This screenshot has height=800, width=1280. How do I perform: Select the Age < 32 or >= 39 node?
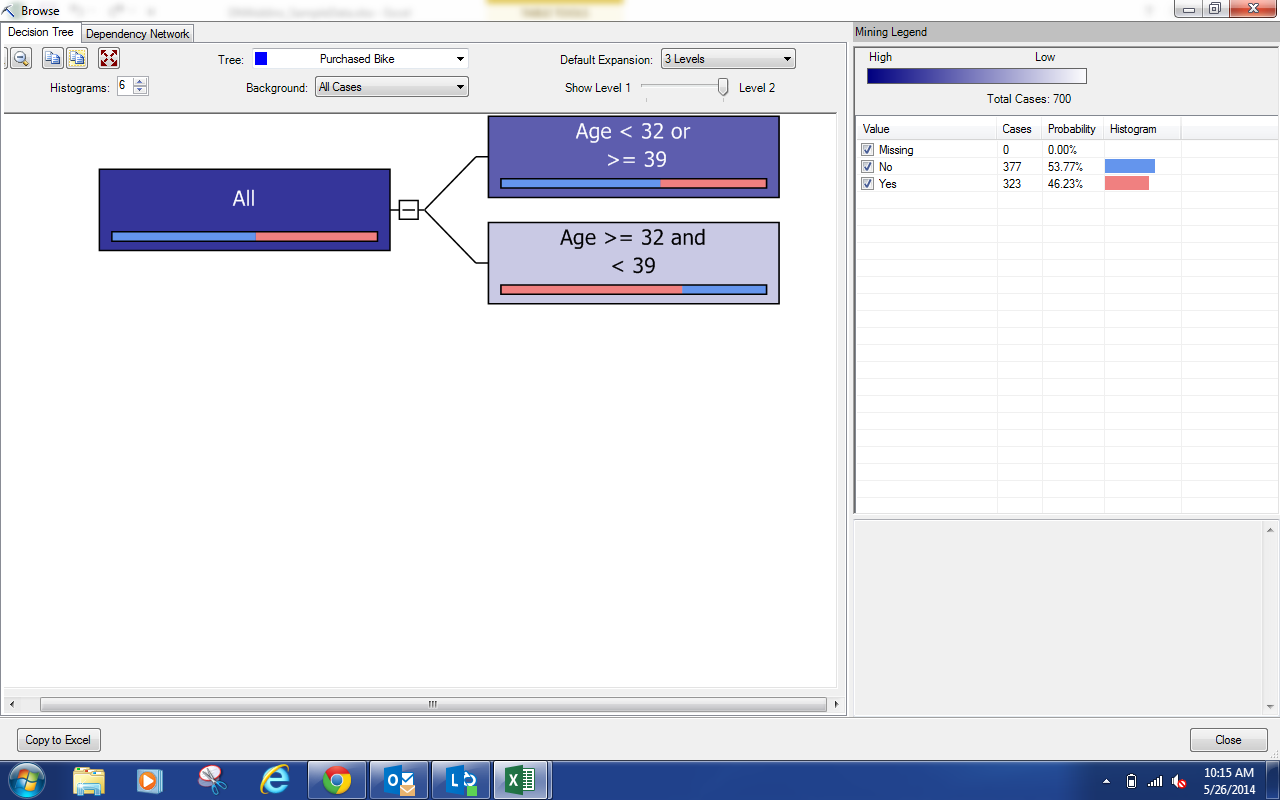coord(633,156)
